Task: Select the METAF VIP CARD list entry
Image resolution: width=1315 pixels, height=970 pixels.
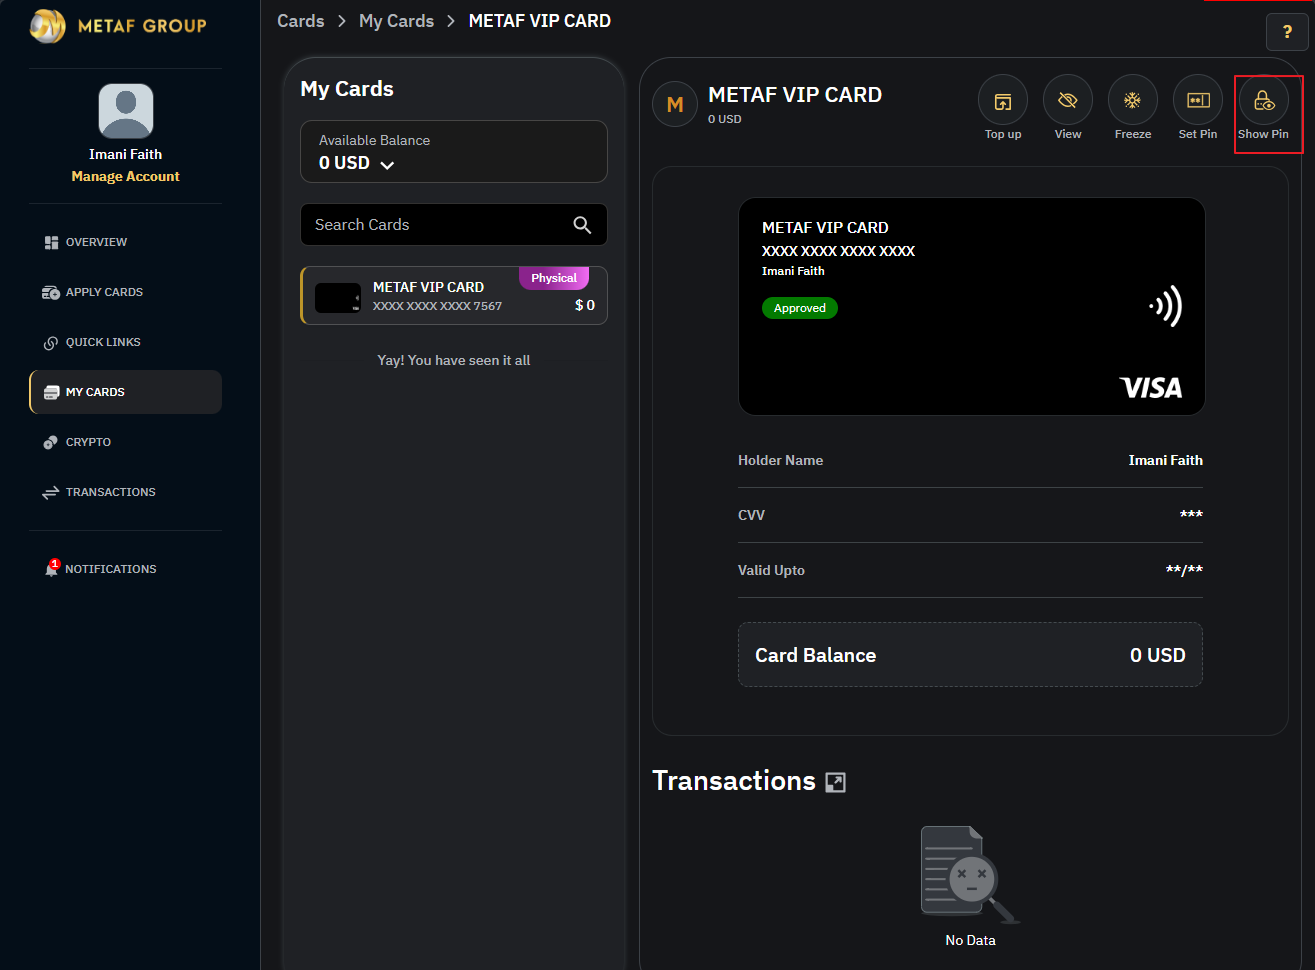Action: [x=454, y=296]
